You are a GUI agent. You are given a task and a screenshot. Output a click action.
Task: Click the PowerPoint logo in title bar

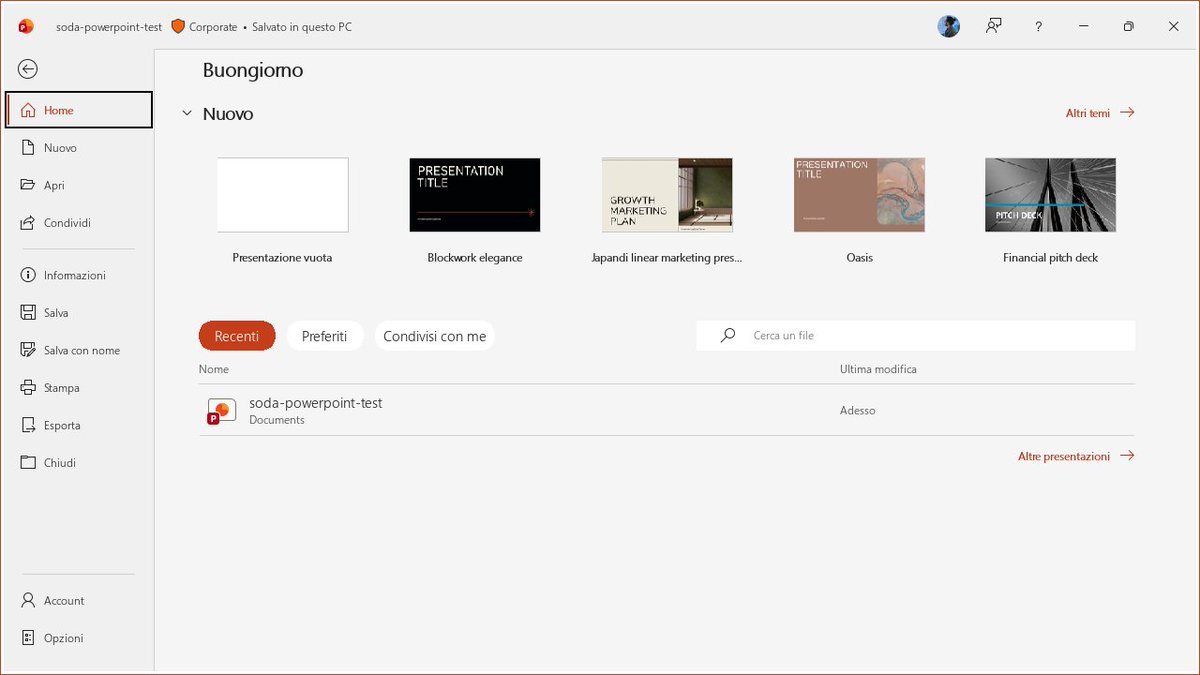pos(26,27)
